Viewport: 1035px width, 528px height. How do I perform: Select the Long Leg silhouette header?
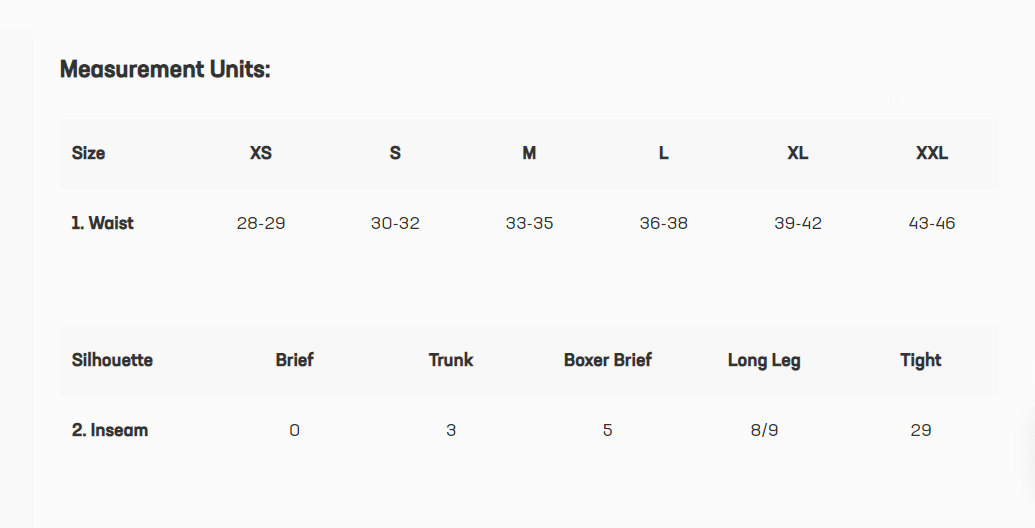coord(764,360)
